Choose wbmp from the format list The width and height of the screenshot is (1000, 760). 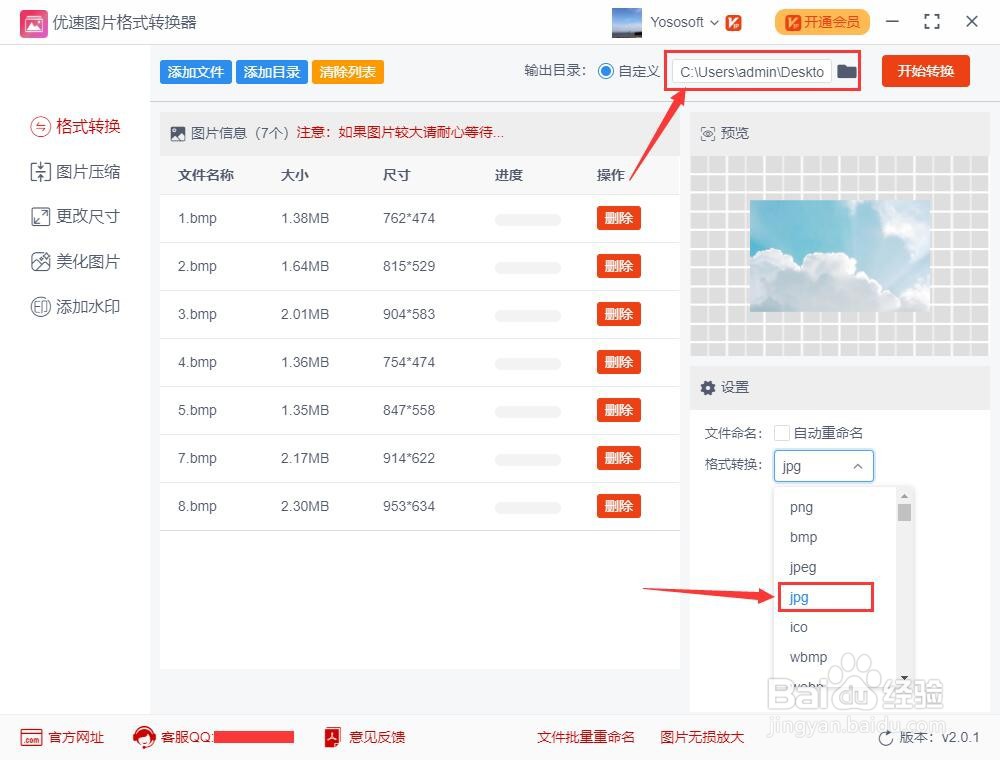[x=808, y=657]
